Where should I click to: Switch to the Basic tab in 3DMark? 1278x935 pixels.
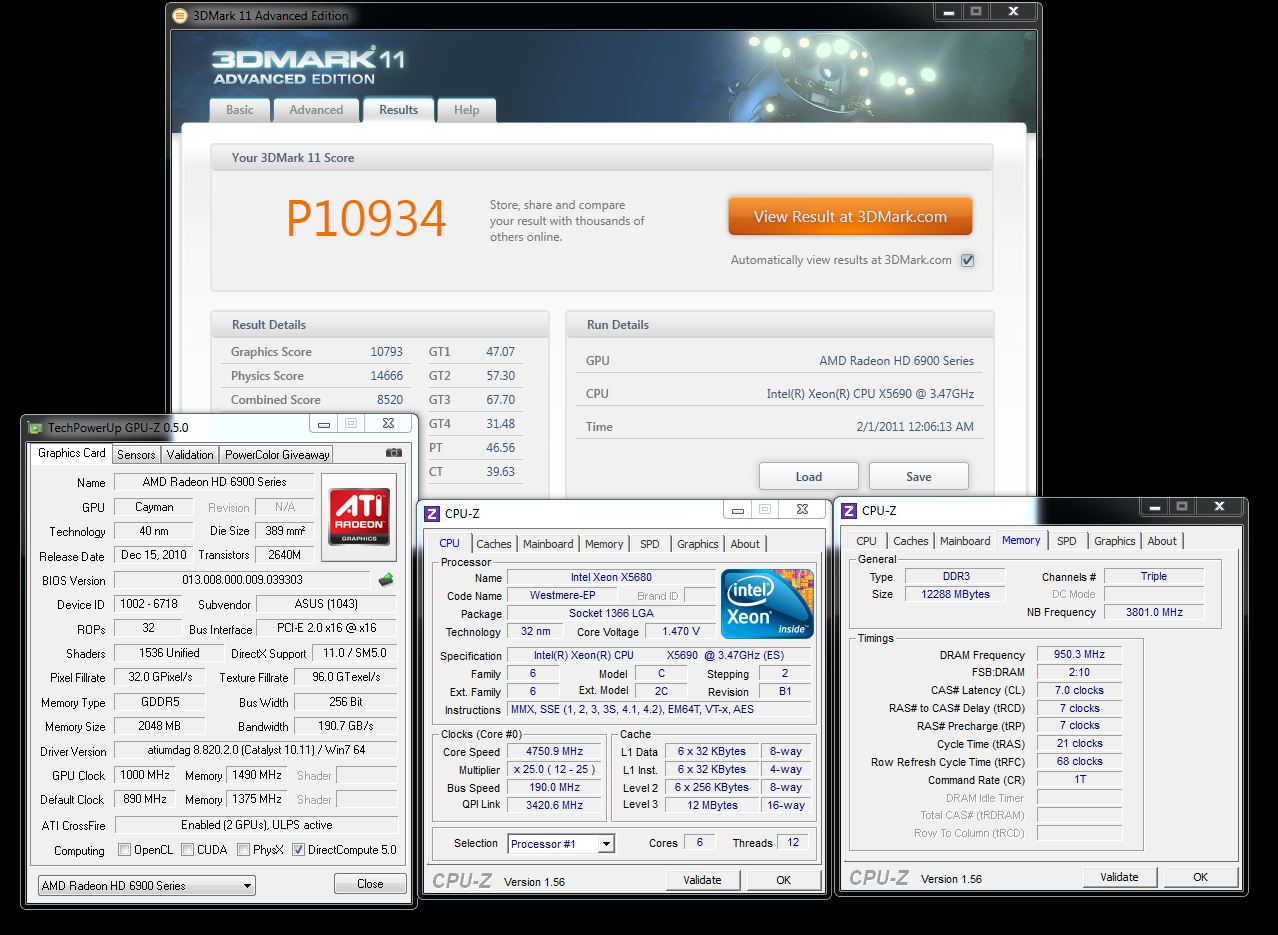pyautogui.click(x=240, y=110)
